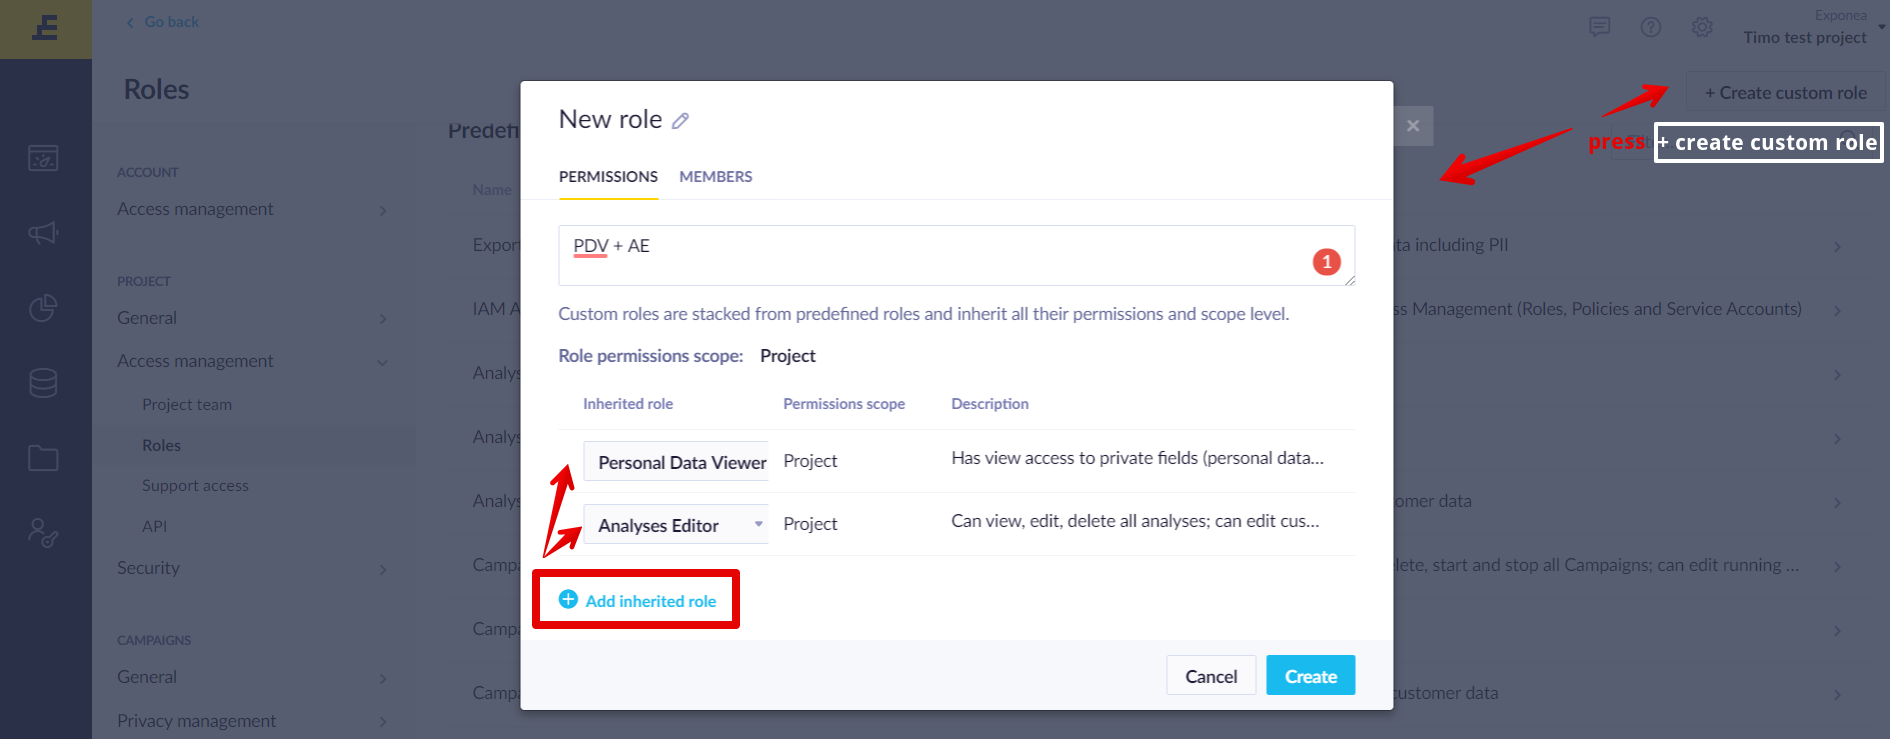This screenshot has height=739, width=1890.
Task: Open API in the sidebar
Action: [x=155, y=526]
